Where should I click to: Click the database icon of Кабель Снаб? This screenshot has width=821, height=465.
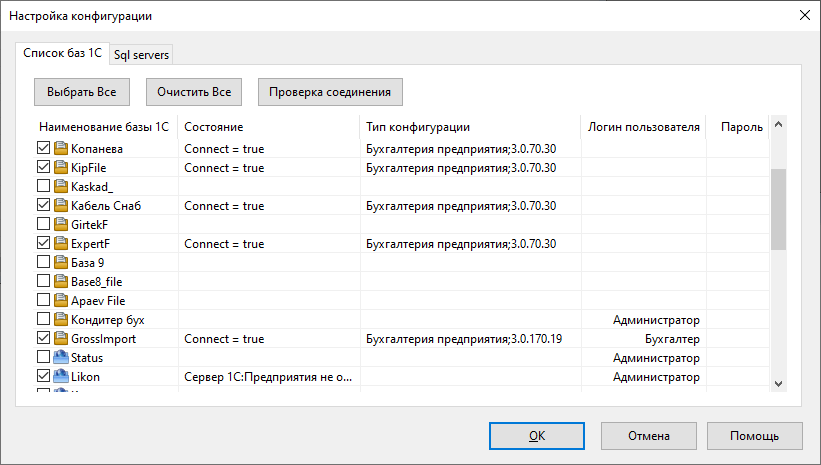(x=61, y=205)
